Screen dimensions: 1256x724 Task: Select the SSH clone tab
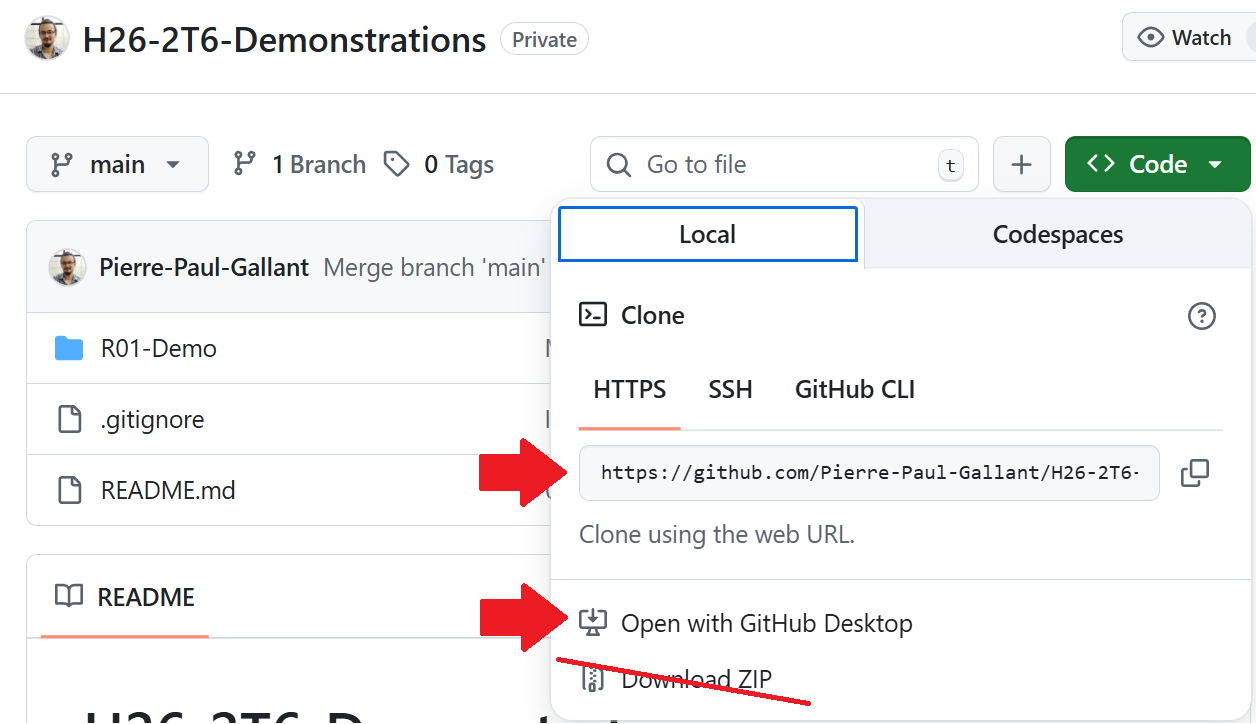tap(730, 389)
